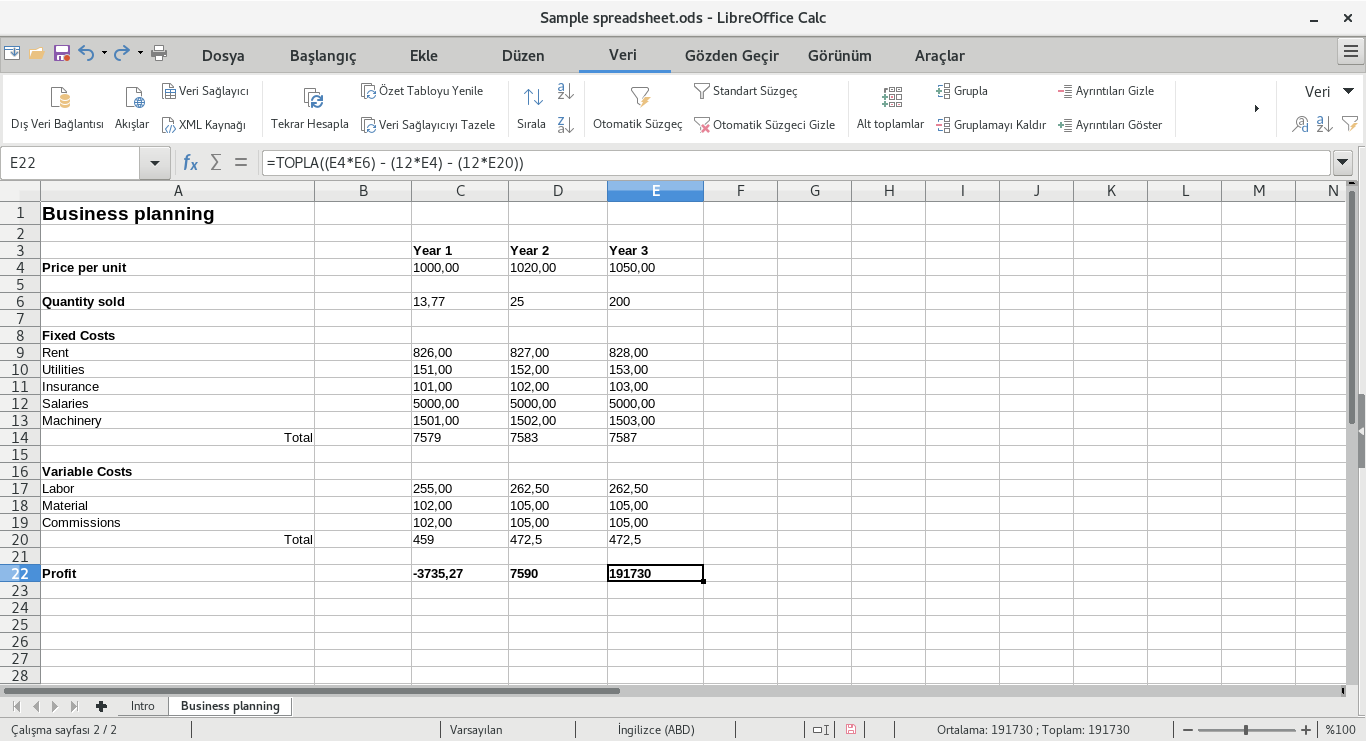Viewport: 1366px width, 741px height.
Task: Toggle the selection mode indicator in the status bar
Action: pyautogui.click(x=820, y=730)
